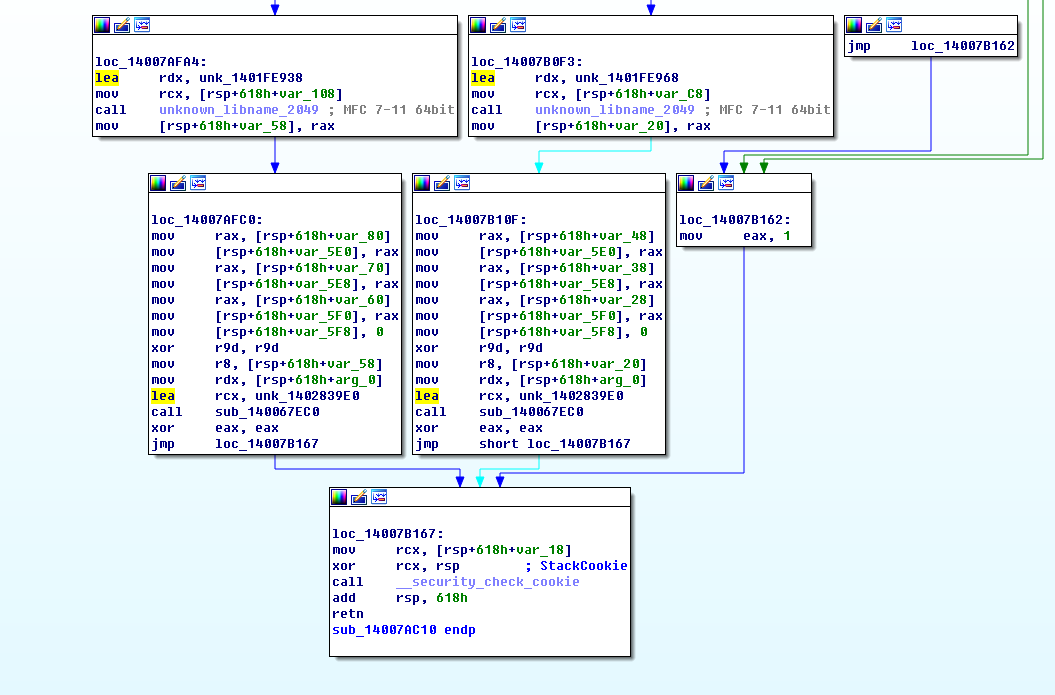This screenshot has height=695, width=1055.
Task: Click sub_14007AC10 endp line
Action: pos(404,630)
